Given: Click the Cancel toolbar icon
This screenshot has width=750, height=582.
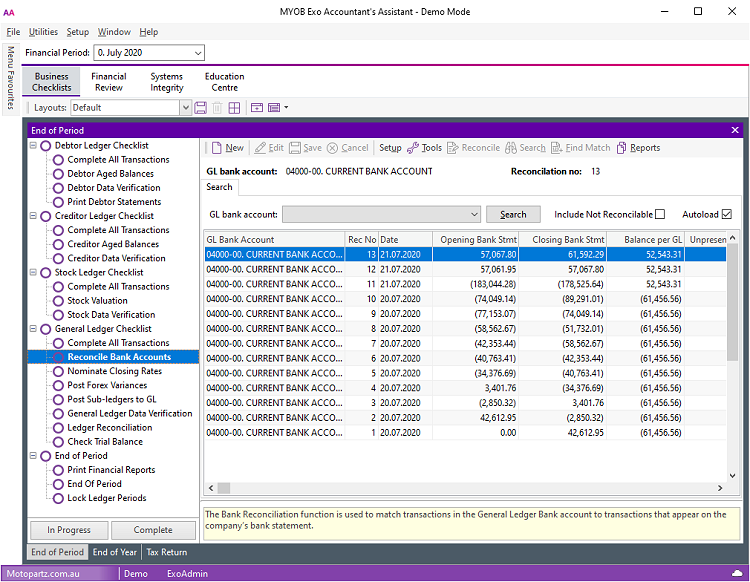Looking at the screenshot, I should pyautogui.click(x=347, y=148).
